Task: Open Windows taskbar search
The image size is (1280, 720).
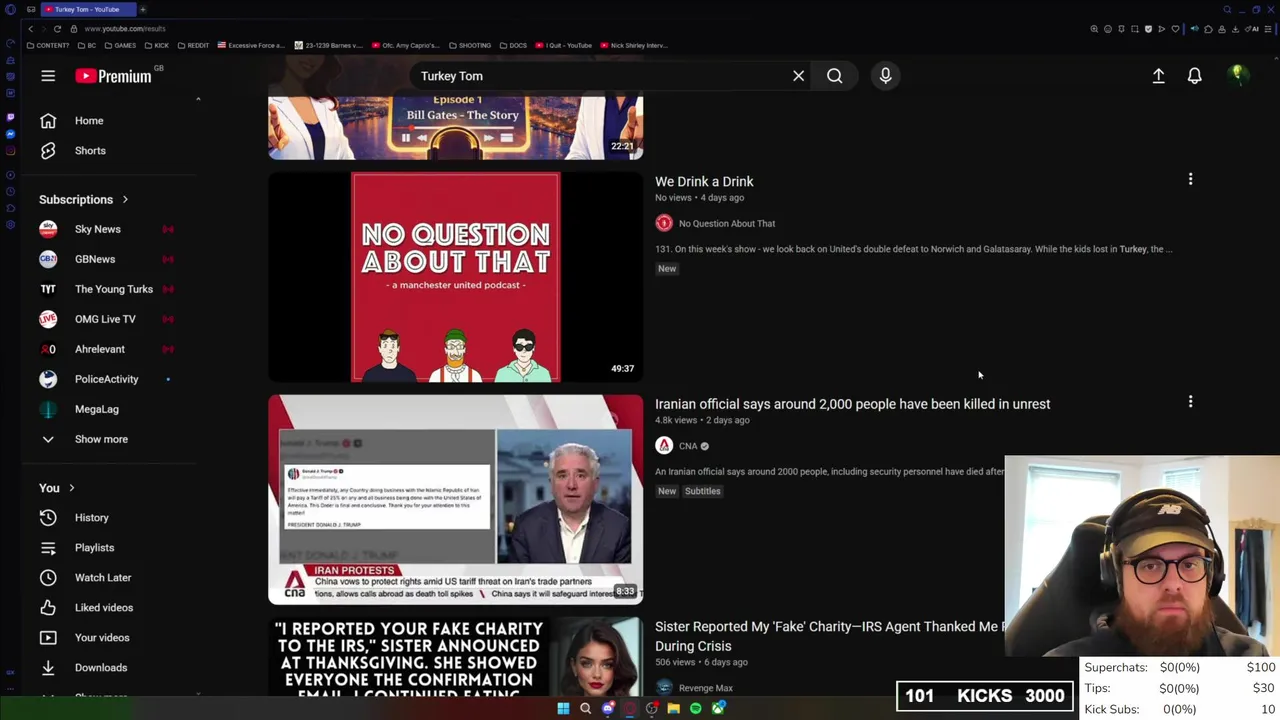Action: point(585,709)
